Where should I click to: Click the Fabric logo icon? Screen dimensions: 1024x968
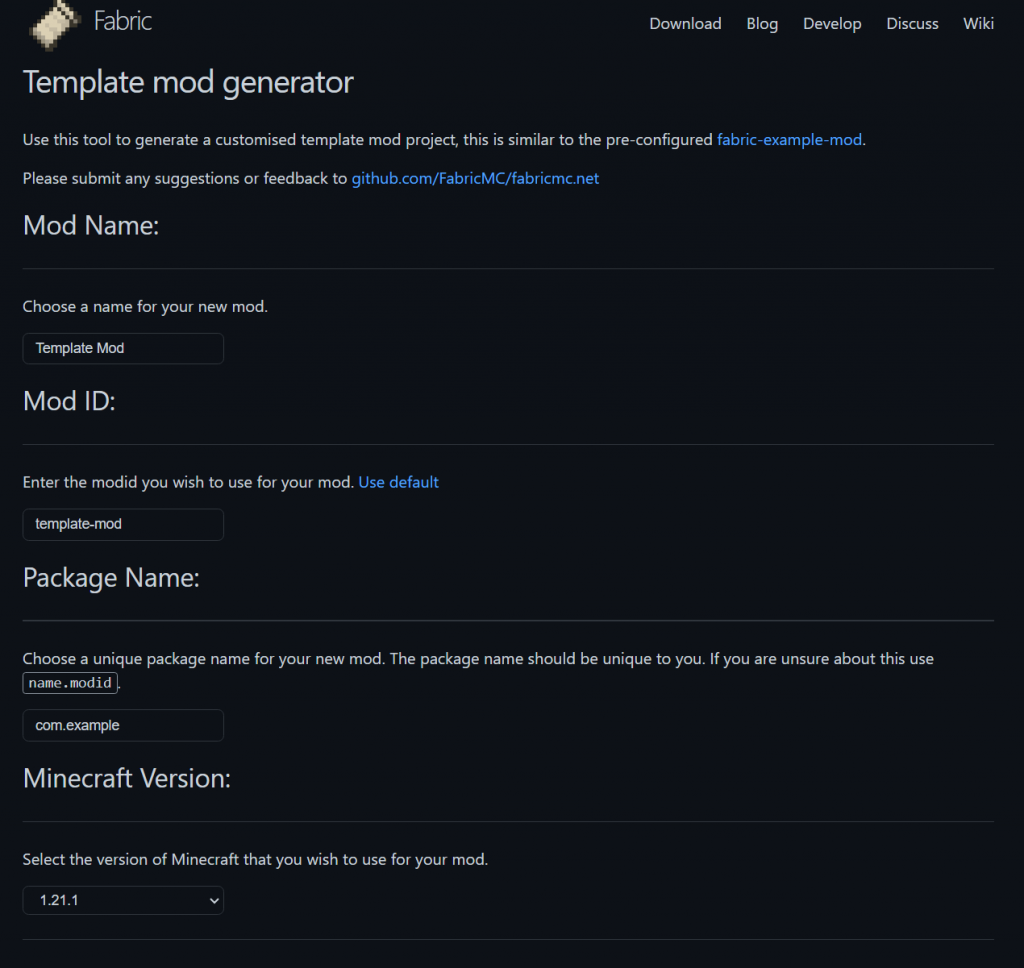[54, 24]
